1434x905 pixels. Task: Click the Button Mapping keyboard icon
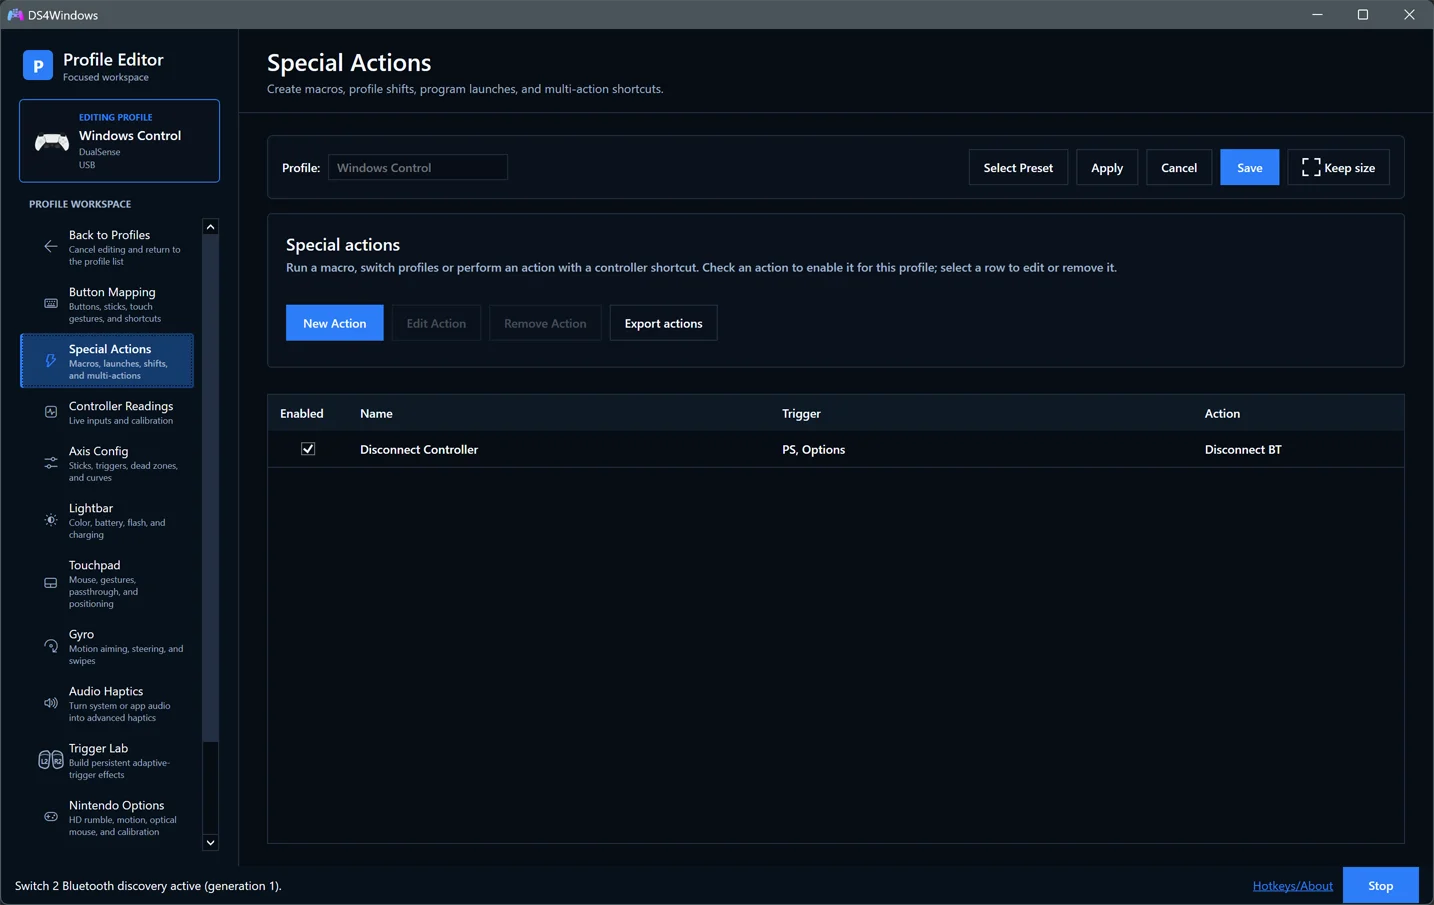(x=51, y=304)
